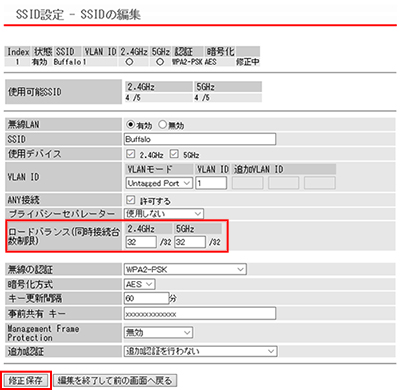Viewport: 400px width, 390px height.
Task: Click the 編集を終了して前の画面へ戻る button
Action: pos(115,380)
